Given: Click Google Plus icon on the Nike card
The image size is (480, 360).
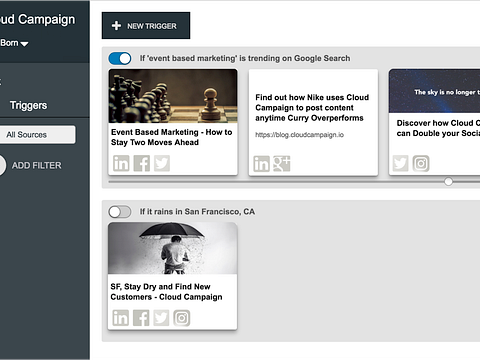Looking at the screenshot, I should point(282,164).
